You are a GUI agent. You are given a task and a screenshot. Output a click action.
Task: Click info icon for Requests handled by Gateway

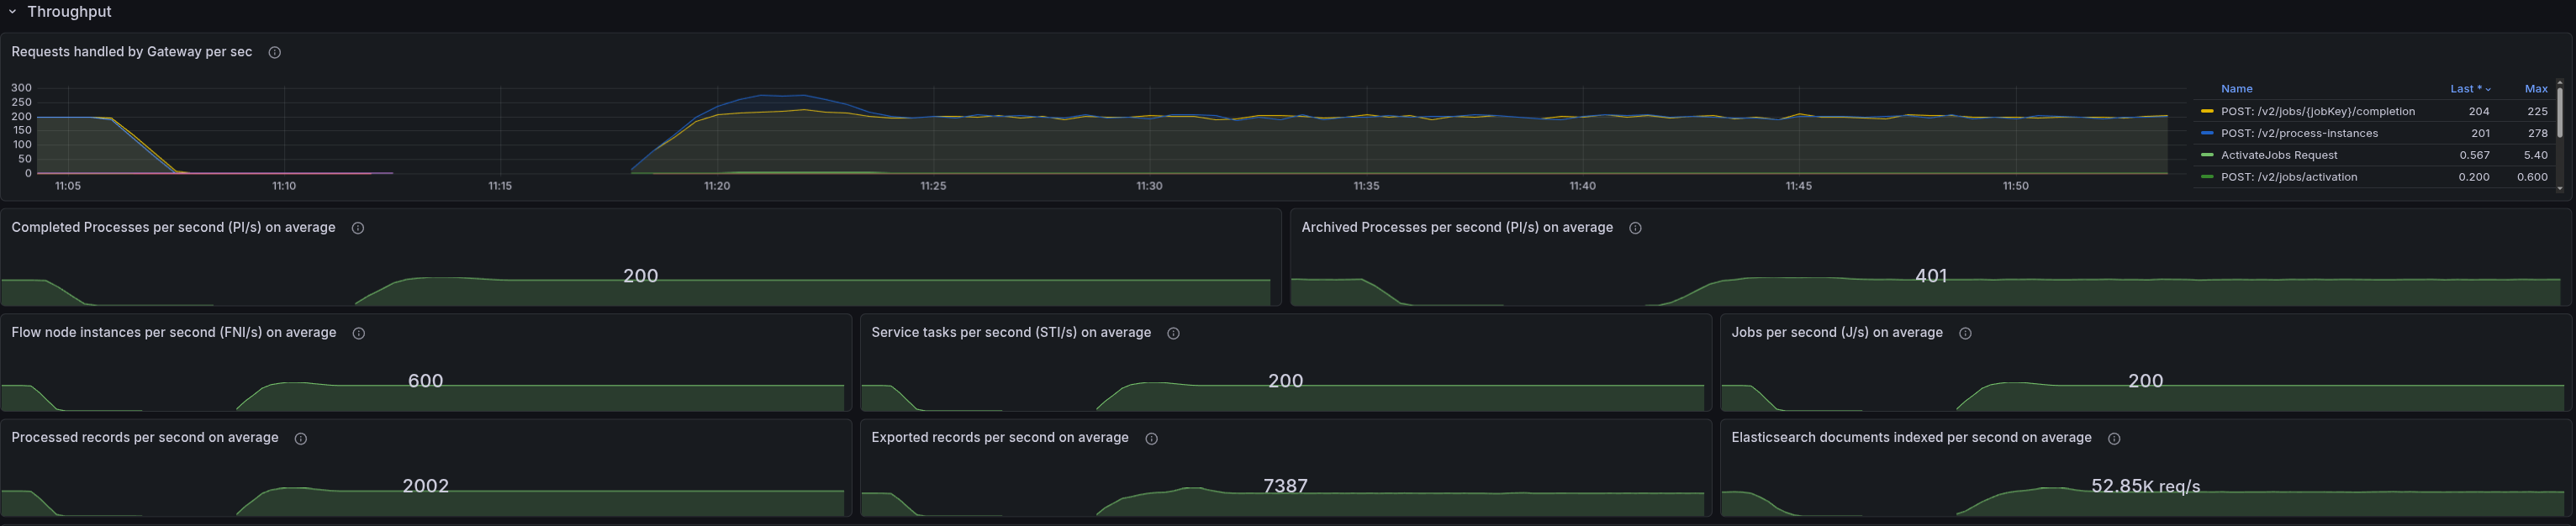275,53
